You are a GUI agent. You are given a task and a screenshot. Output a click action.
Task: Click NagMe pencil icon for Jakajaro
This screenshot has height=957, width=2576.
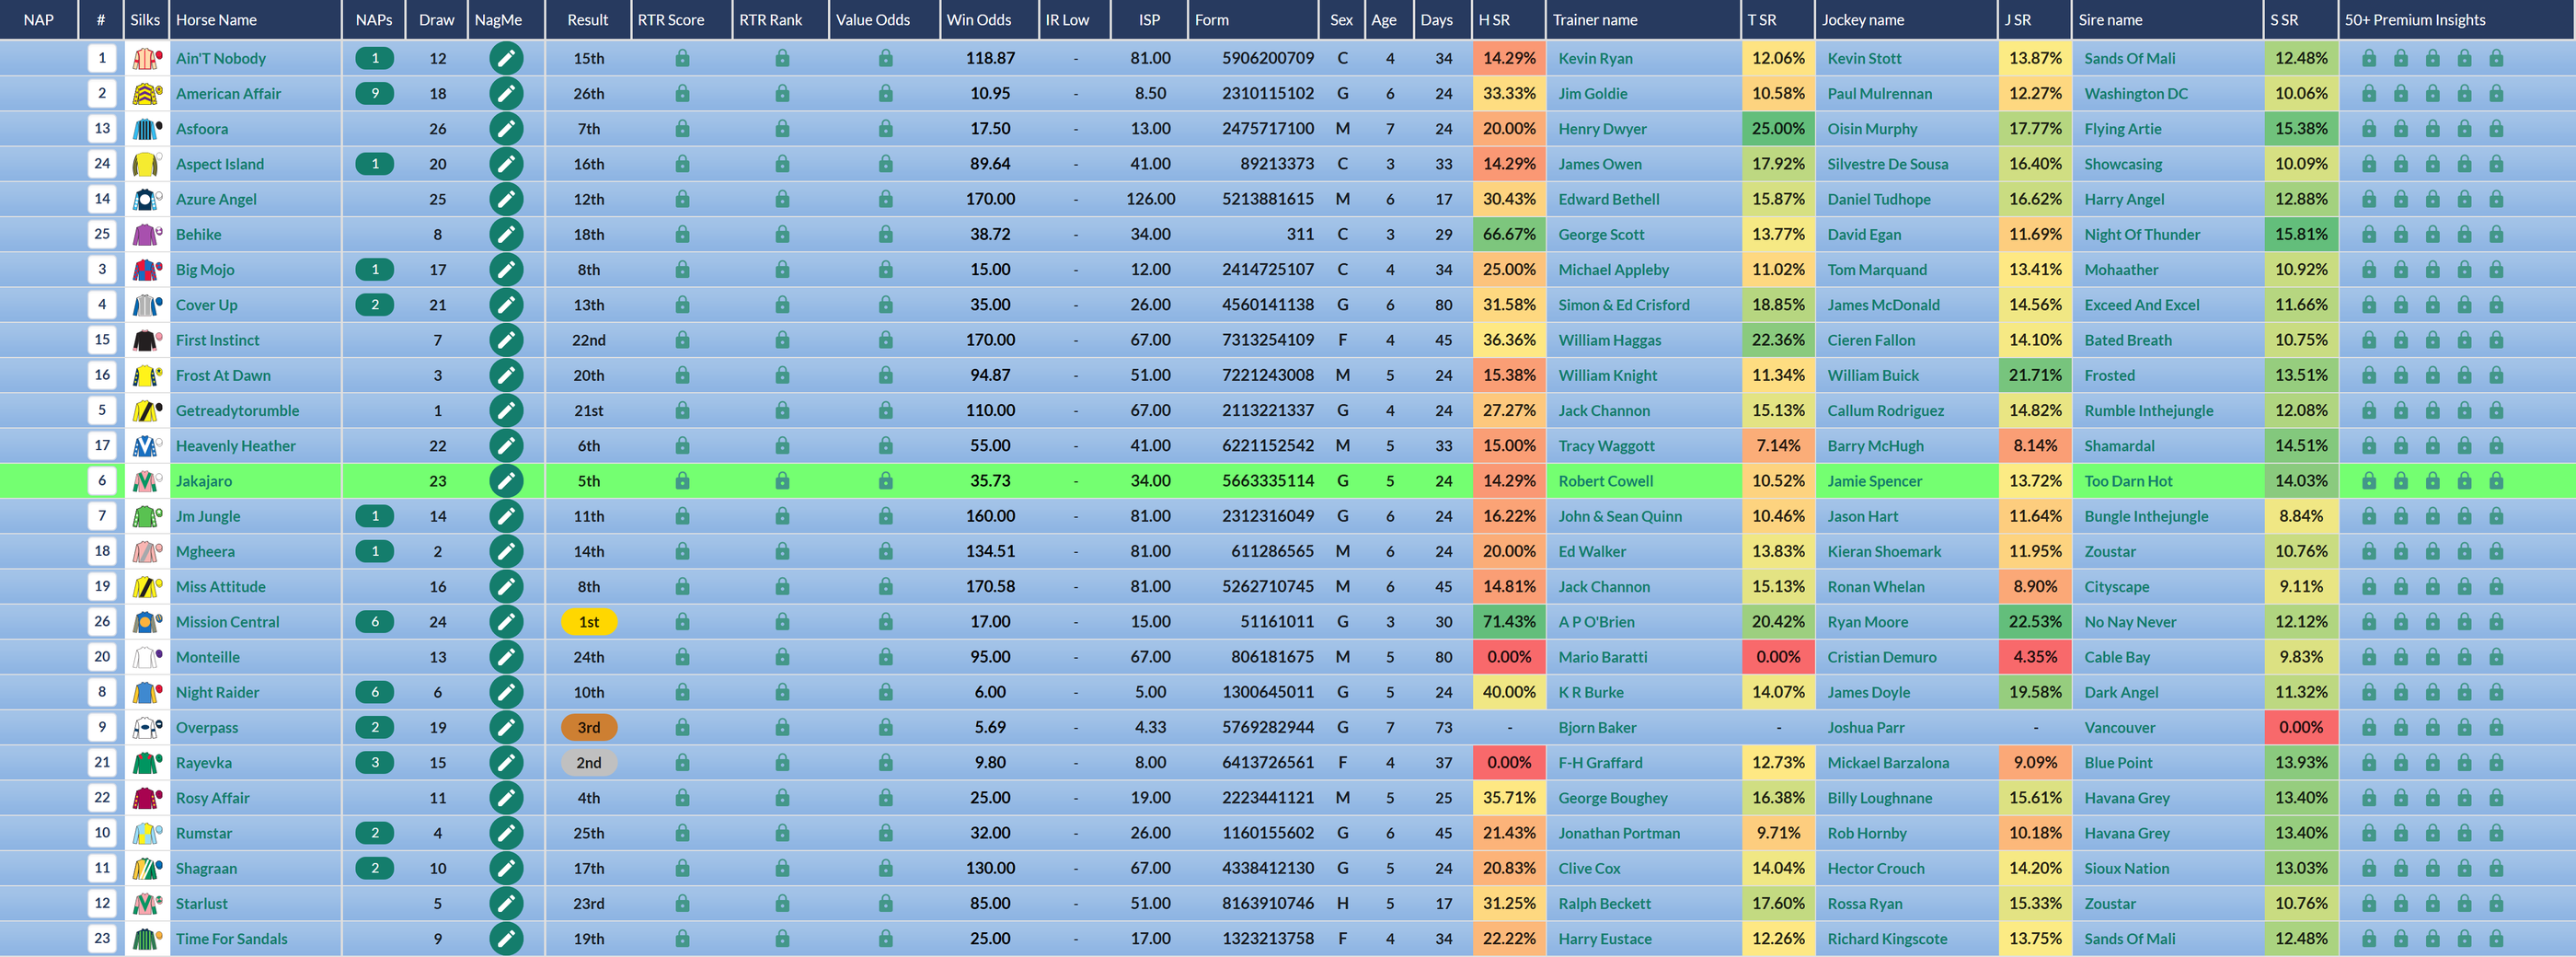506,481
